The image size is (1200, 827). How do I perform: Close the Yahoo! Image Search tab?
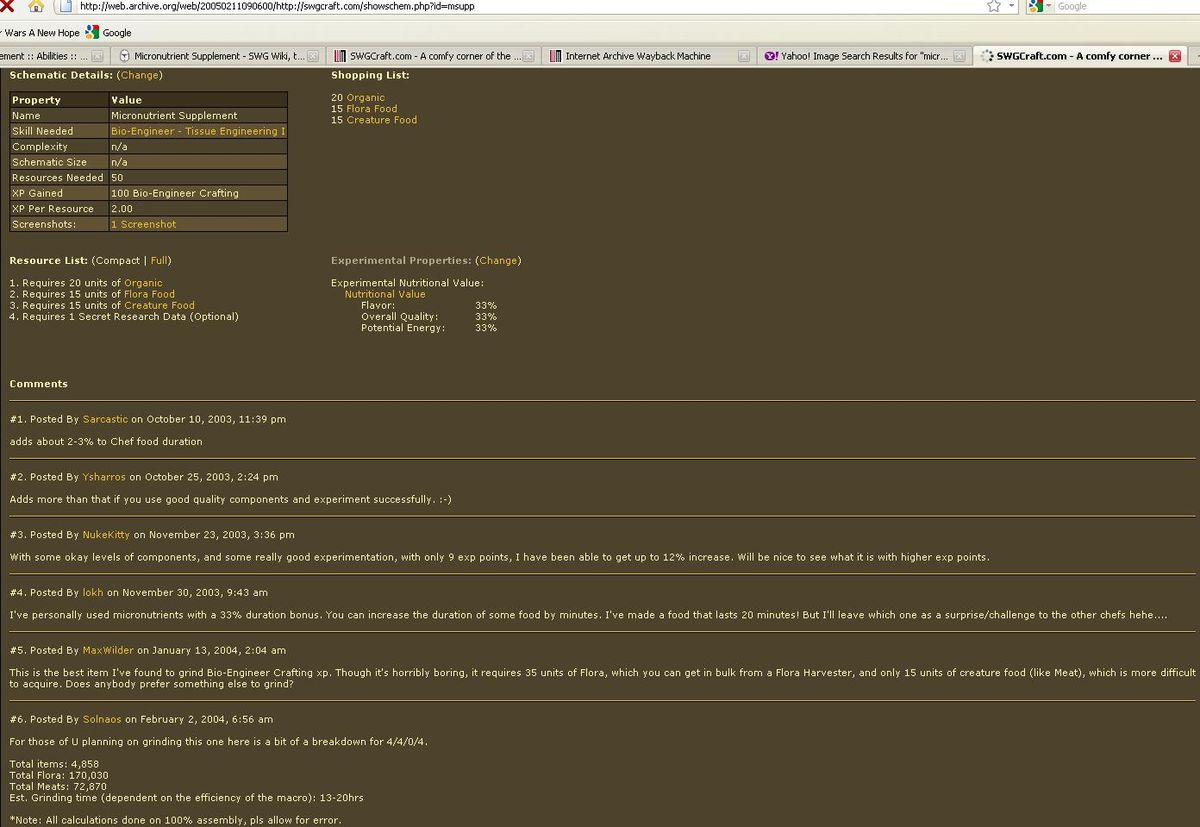click(959, 56)
